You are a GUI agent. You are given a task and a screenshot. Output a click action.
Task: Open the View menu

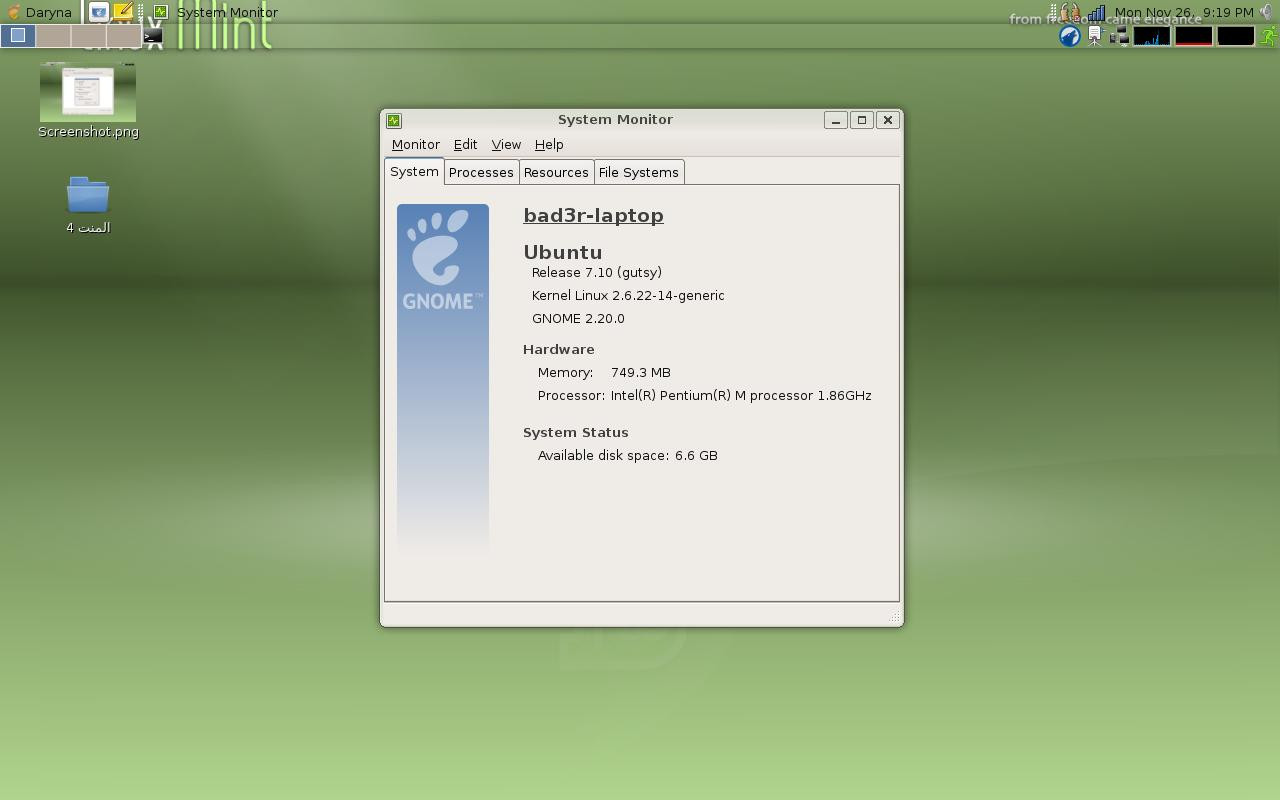point(506,145)
